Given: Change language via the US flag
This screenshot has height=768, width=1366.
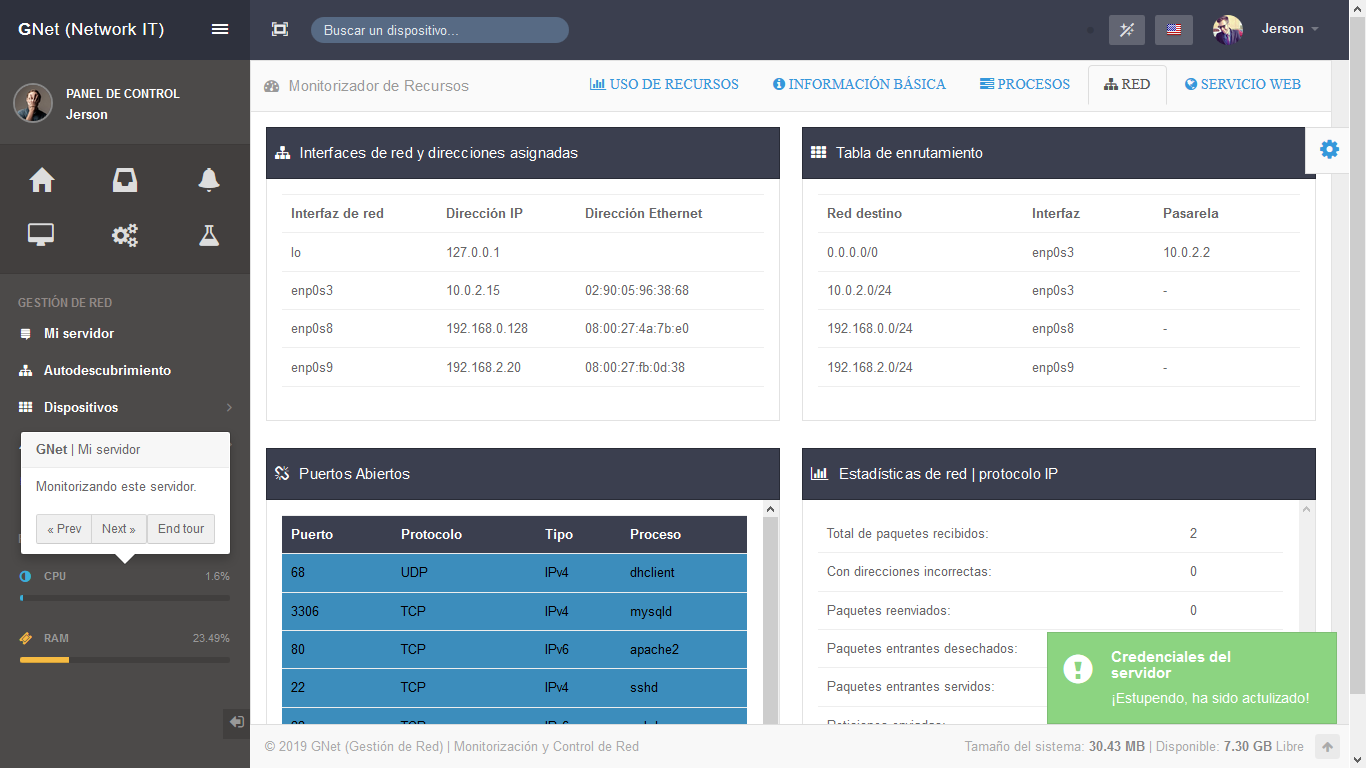Looking at the screenshot, I should (x=1174, y=30).
